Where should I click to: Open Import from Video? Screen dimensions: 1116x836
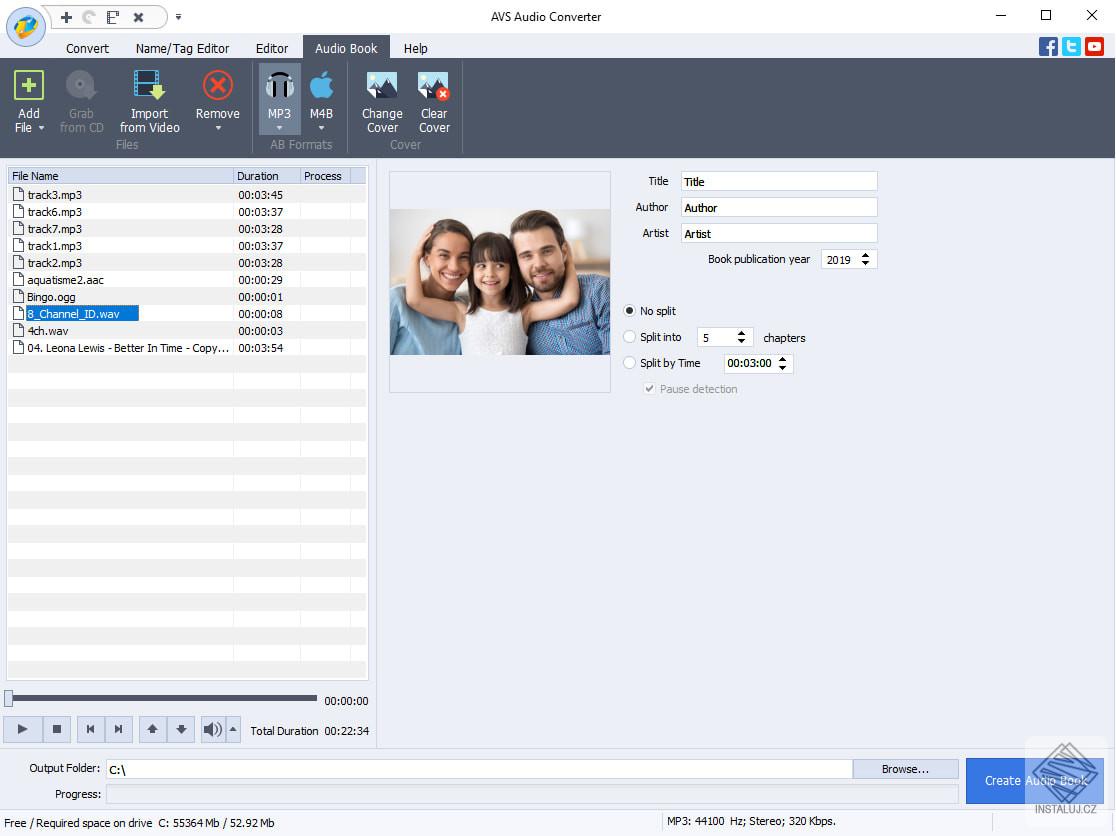click(x=149, y=85)
